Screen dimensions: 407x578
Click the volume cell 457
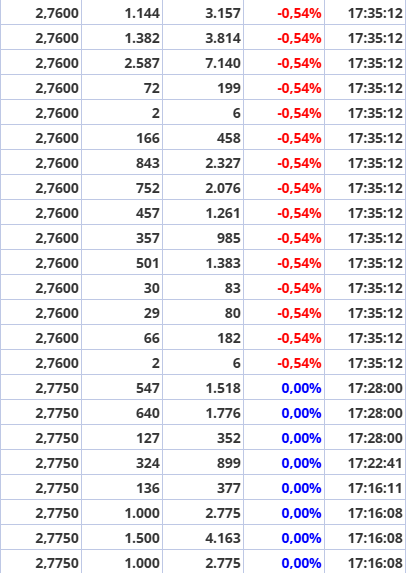tap(122, 212)
